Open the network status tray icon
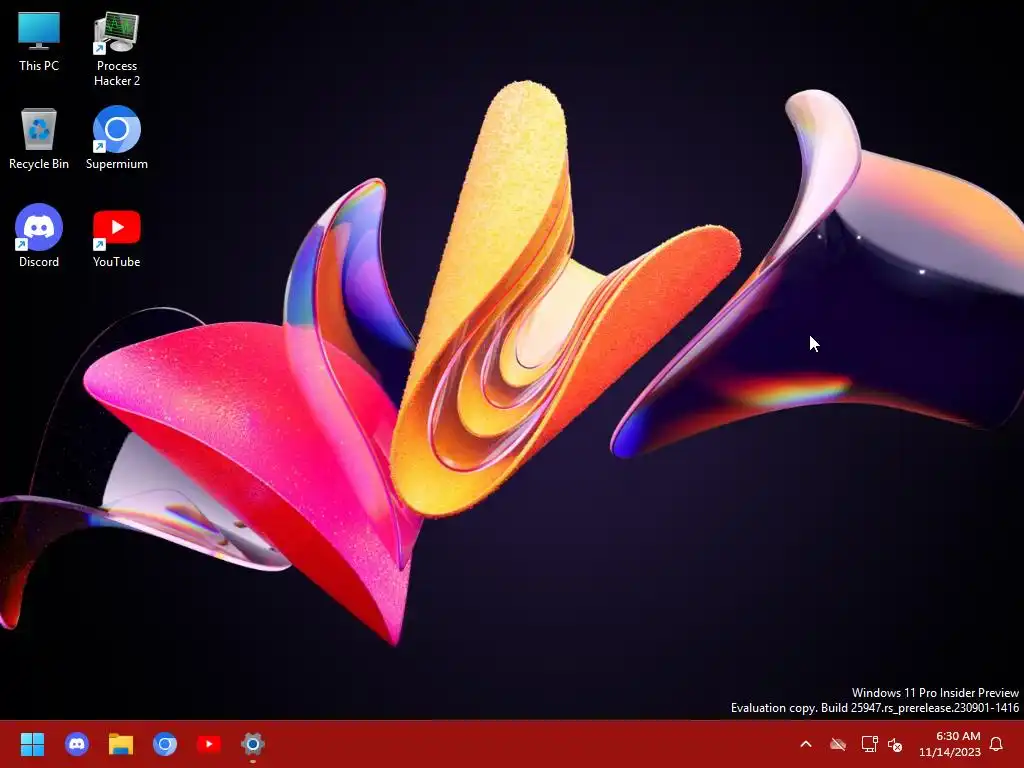The width and height of the screenshot is (1024, 768). pos(869,744)
